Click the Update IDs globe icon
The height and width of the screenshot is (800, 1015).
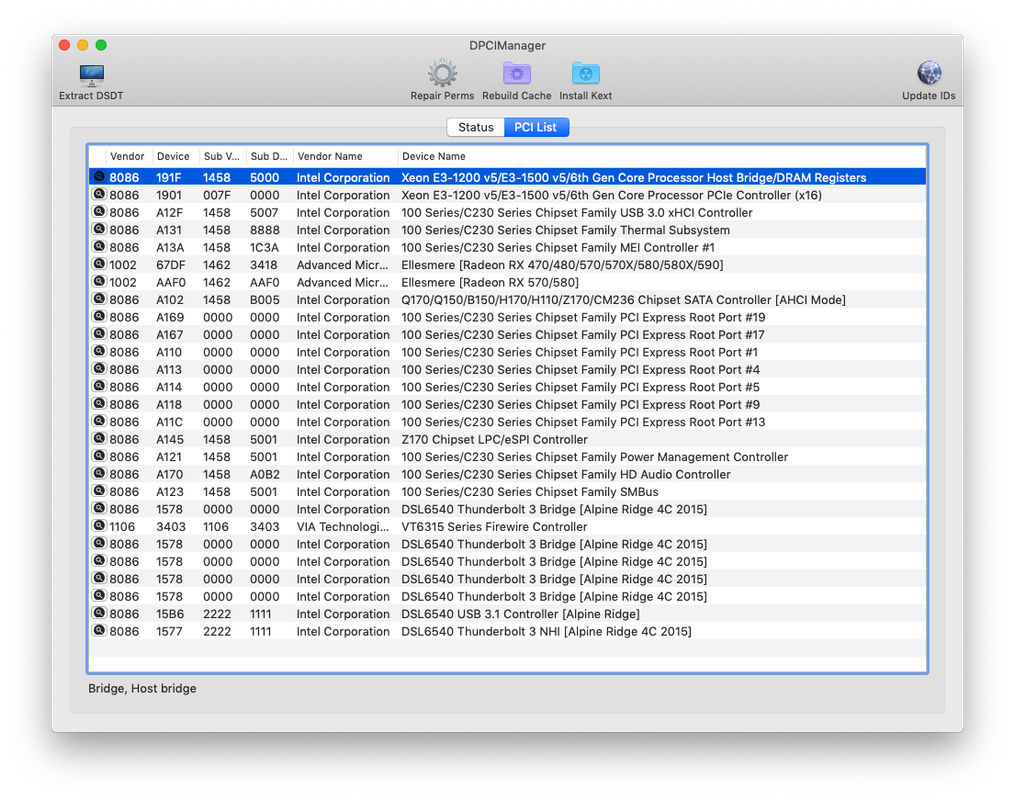point(929,73)
